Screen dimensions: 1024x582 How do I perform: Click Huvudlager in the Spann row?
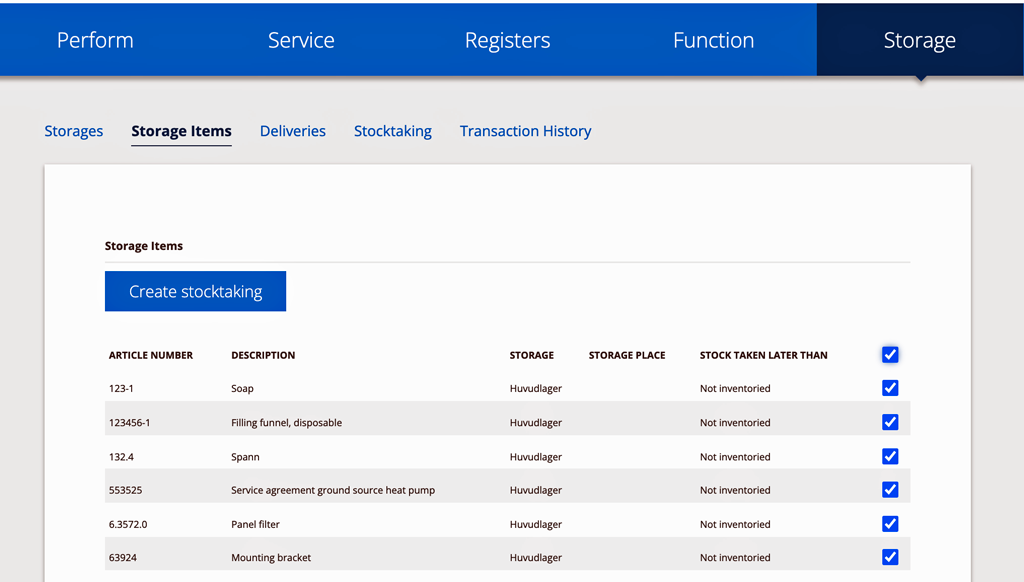click(x=536, y=457)
